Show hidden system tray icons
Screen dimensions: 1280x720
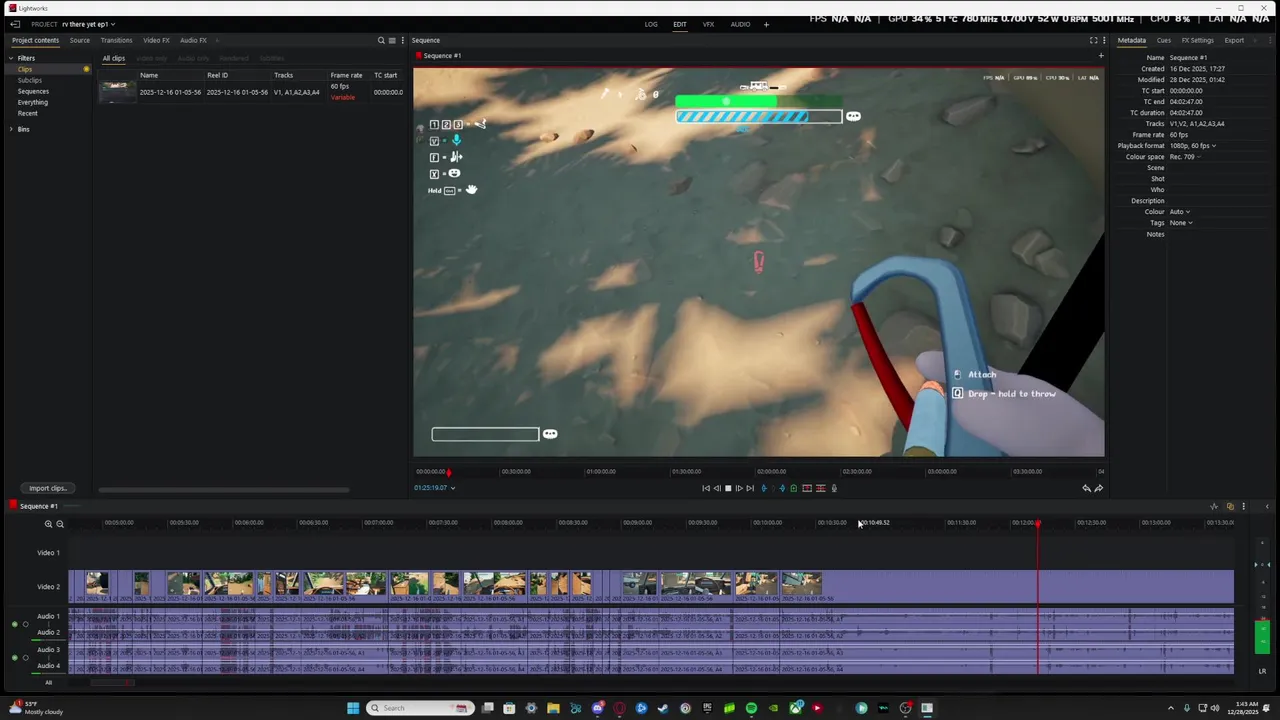1171,708
